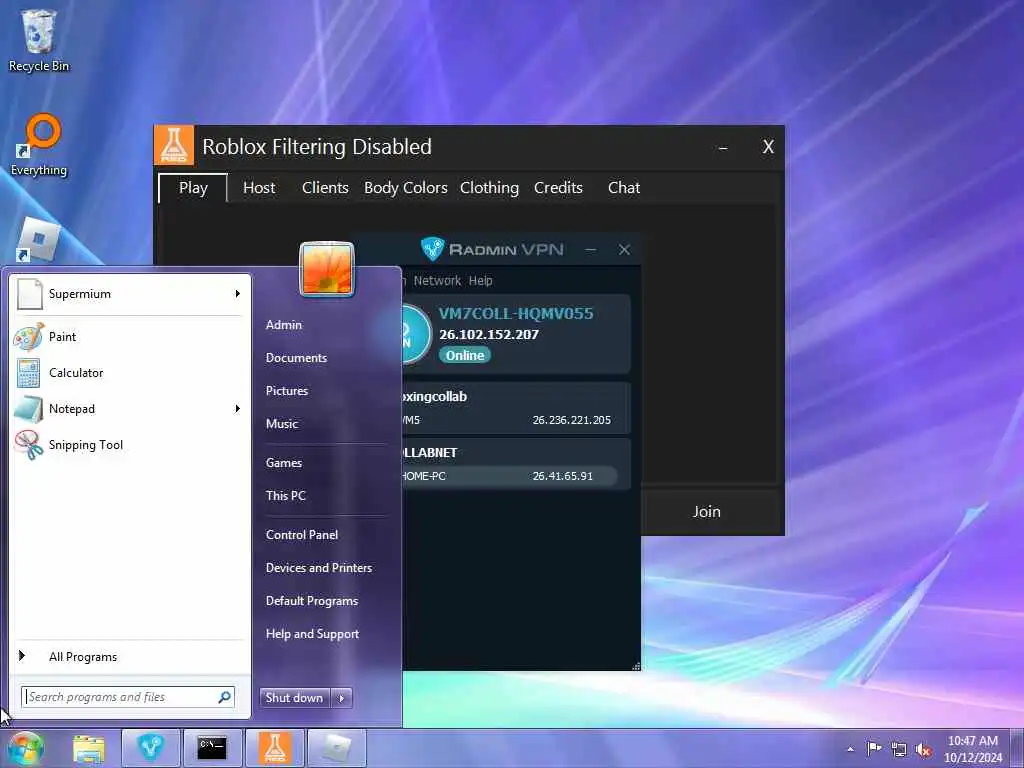Click the Windows Start orb
The image size is (1024, 768).
(25, 748)
